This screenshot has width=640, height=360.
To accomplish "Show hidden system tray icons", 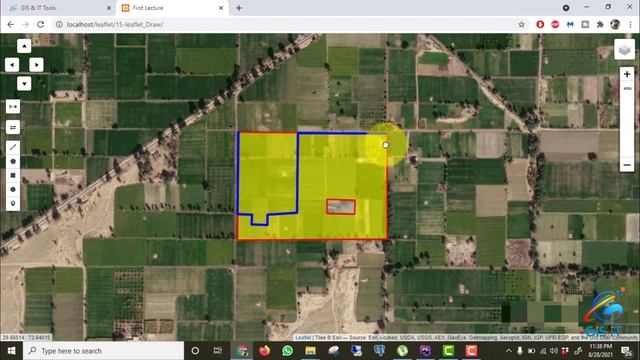I will coord(509,351).
